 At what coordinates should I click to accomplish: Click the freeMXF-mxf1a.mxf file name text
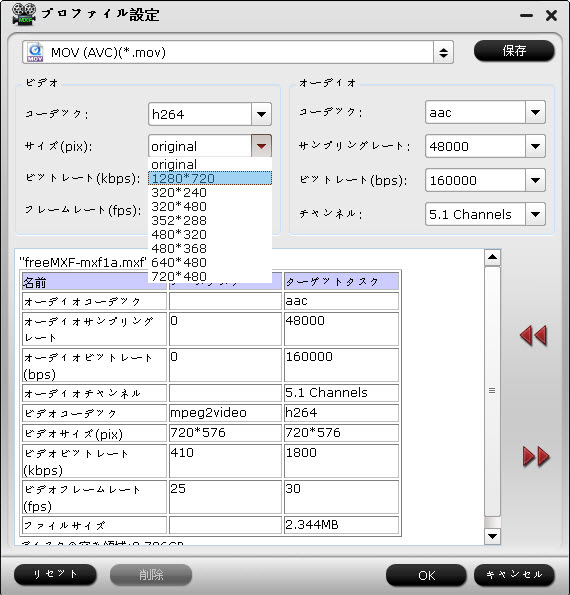pyautogui.click(x=83, y=262)
